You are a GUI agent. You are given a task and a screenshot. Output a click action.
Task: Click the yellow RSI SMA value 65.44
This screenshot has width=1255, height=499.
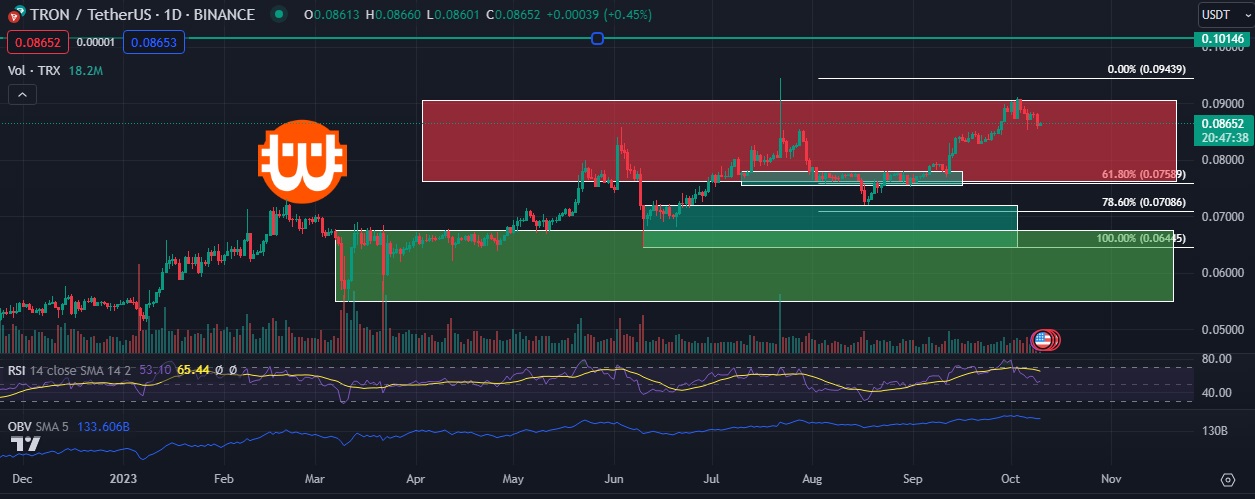coord(192,370)
